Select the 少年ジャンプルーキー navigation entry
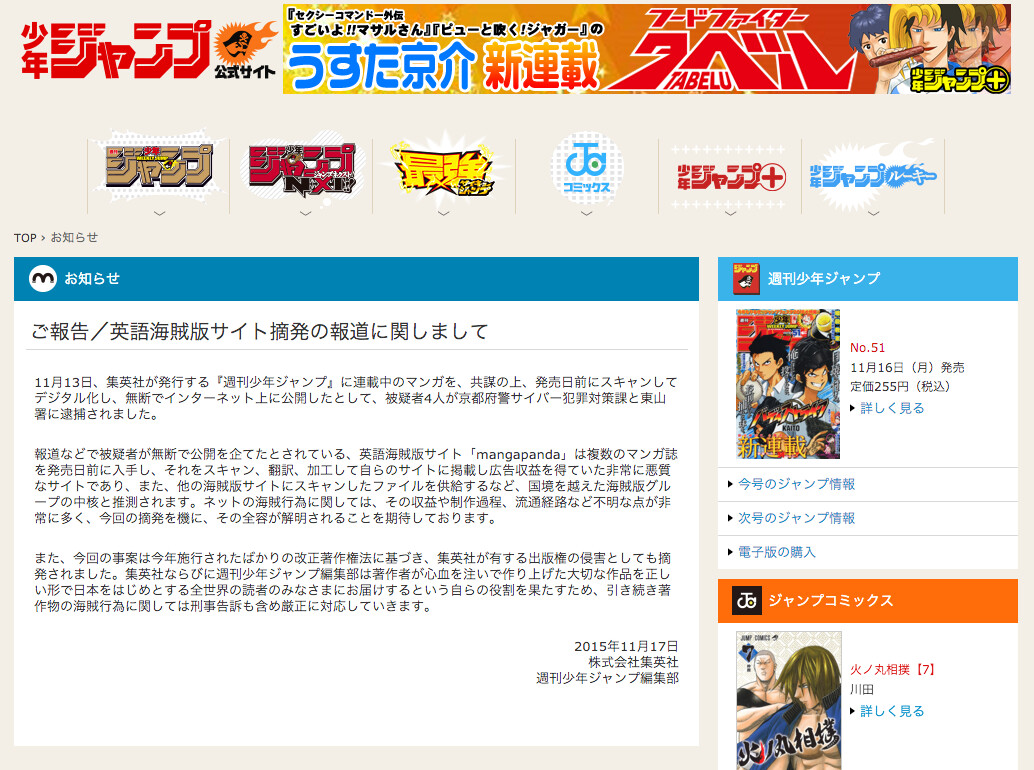The width and height of the screenshot is (1034, 770). coord(871,168)
